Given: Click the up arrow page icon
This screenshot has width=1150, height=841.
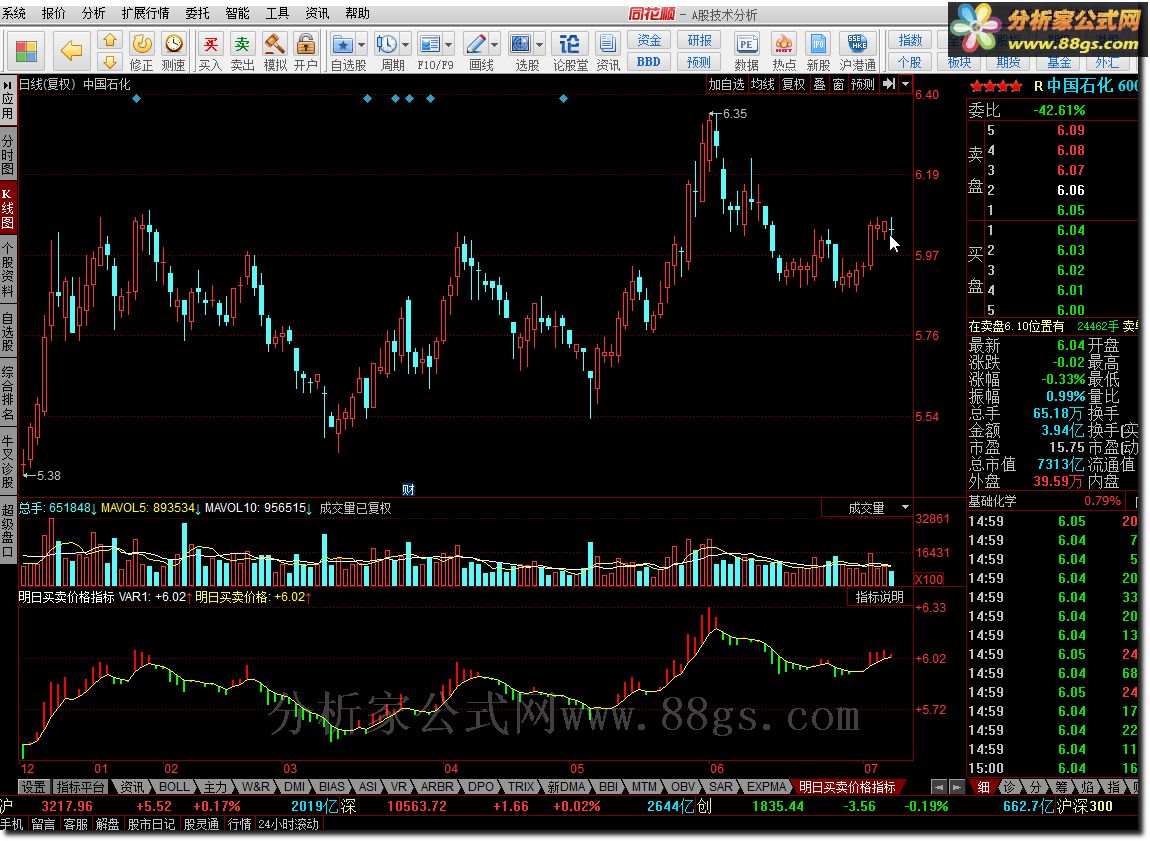Looking at the screenshot, I should pos(110,40).
